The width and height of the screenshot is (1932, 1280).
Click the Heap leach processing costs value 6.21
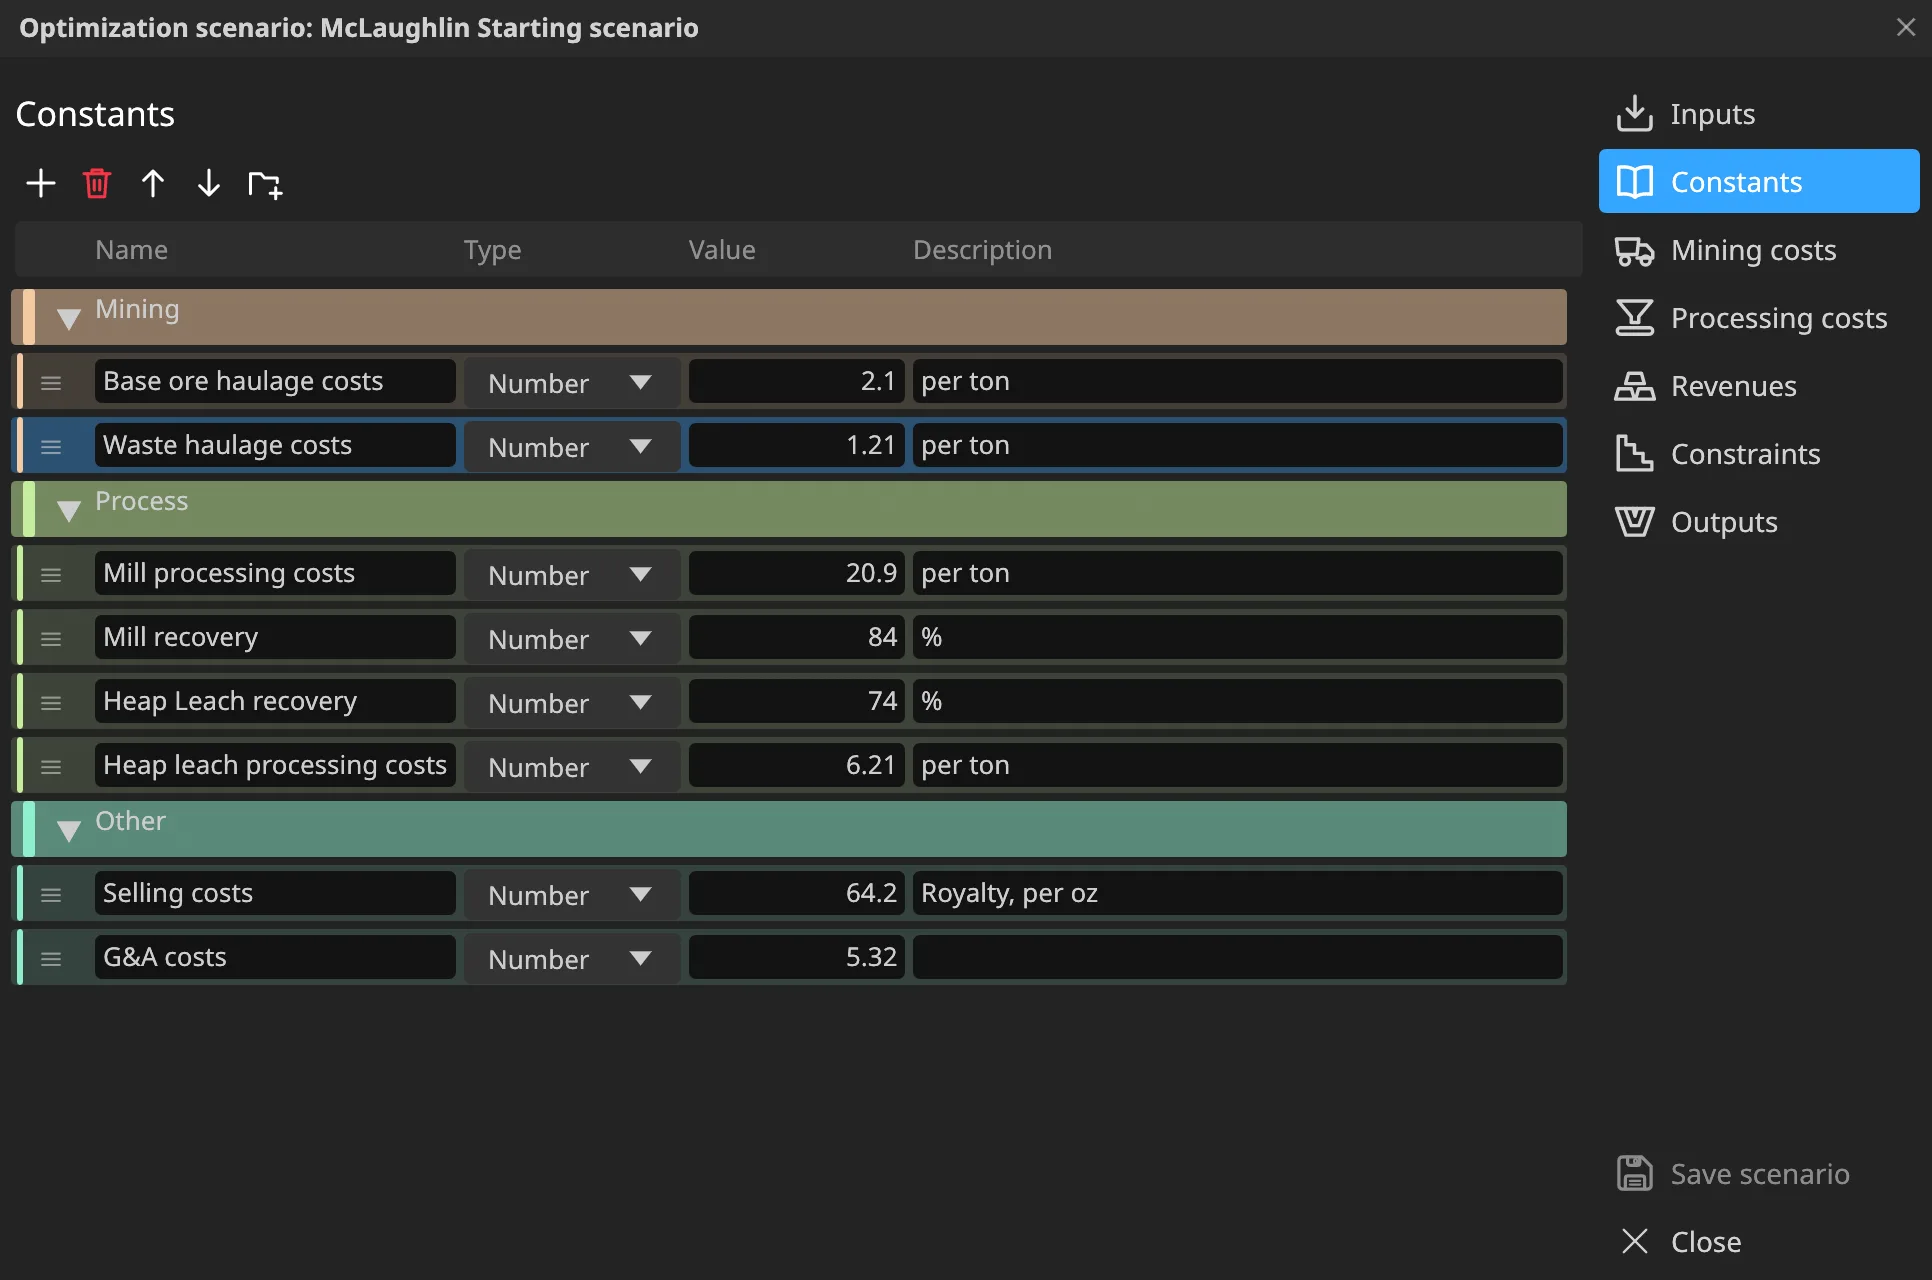click(797, 765)
